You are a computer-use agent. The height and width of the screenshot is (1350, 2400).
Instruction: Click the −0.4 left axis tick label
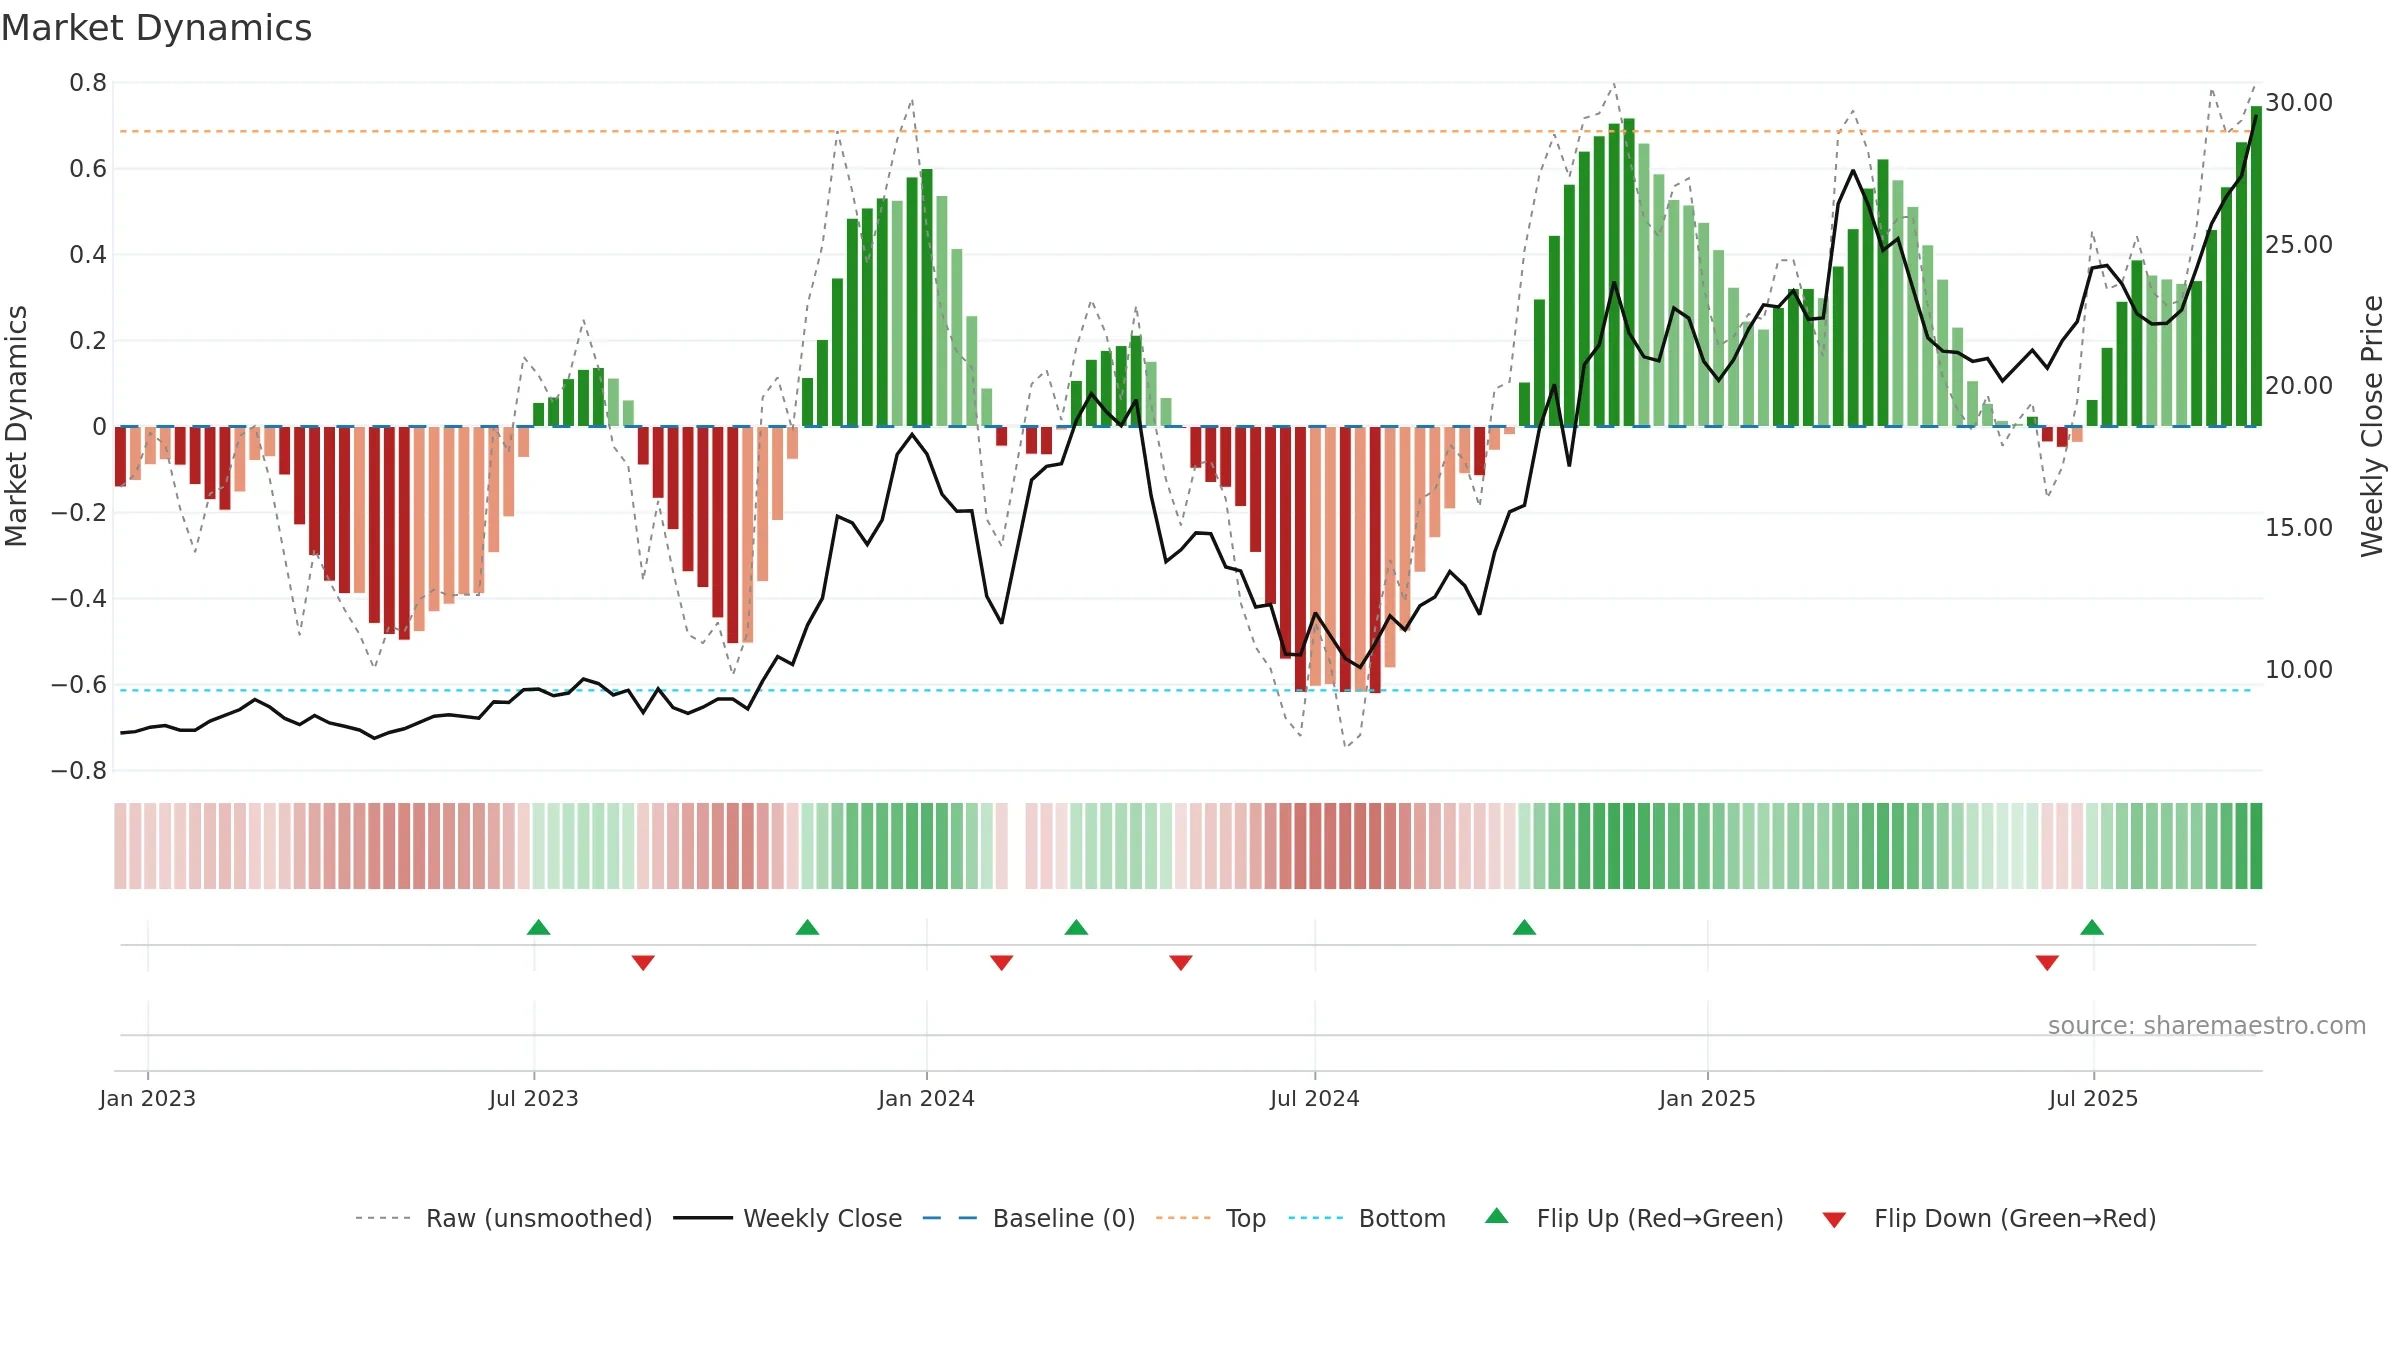point(79,599)
